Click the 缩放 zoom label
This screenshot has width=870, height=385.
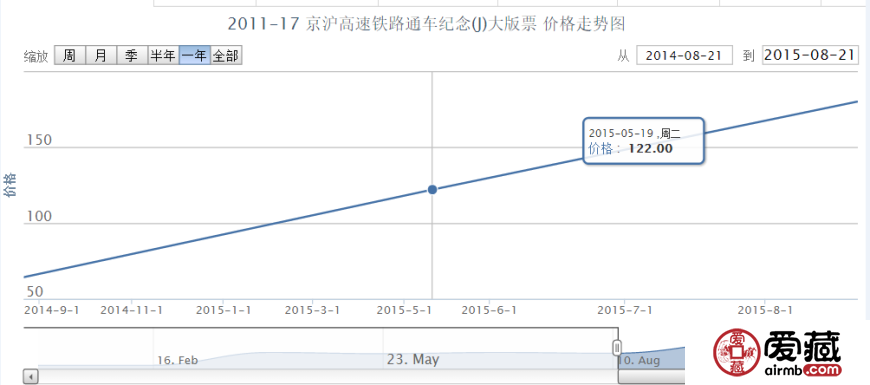(x=36, y=57)
